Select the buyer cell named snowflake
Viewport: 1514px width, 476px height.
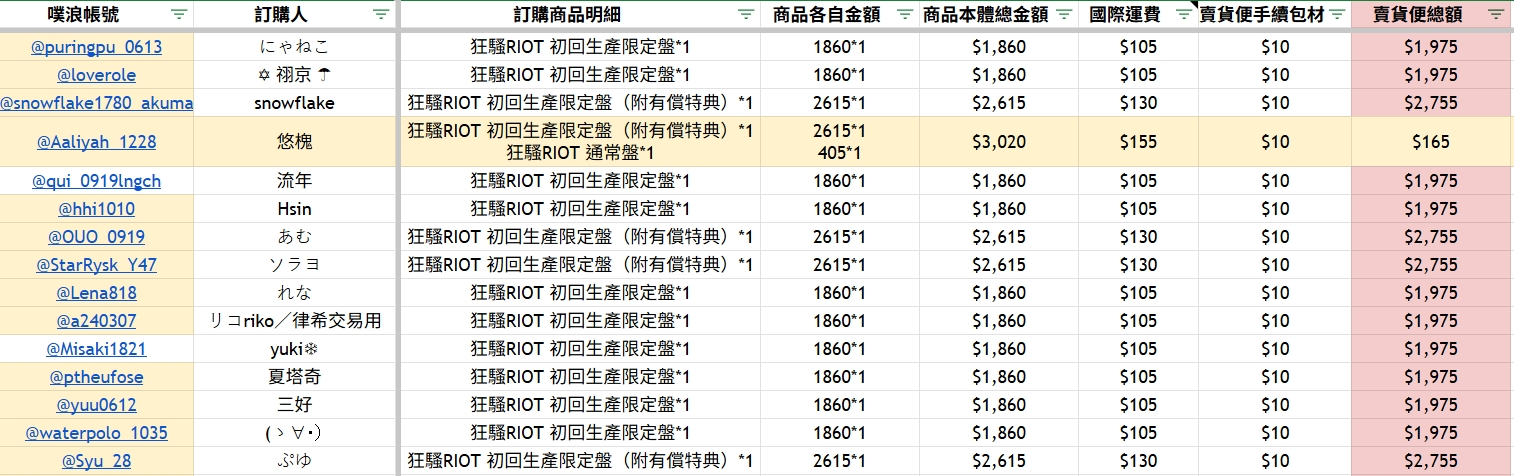(x=294, y=103)
